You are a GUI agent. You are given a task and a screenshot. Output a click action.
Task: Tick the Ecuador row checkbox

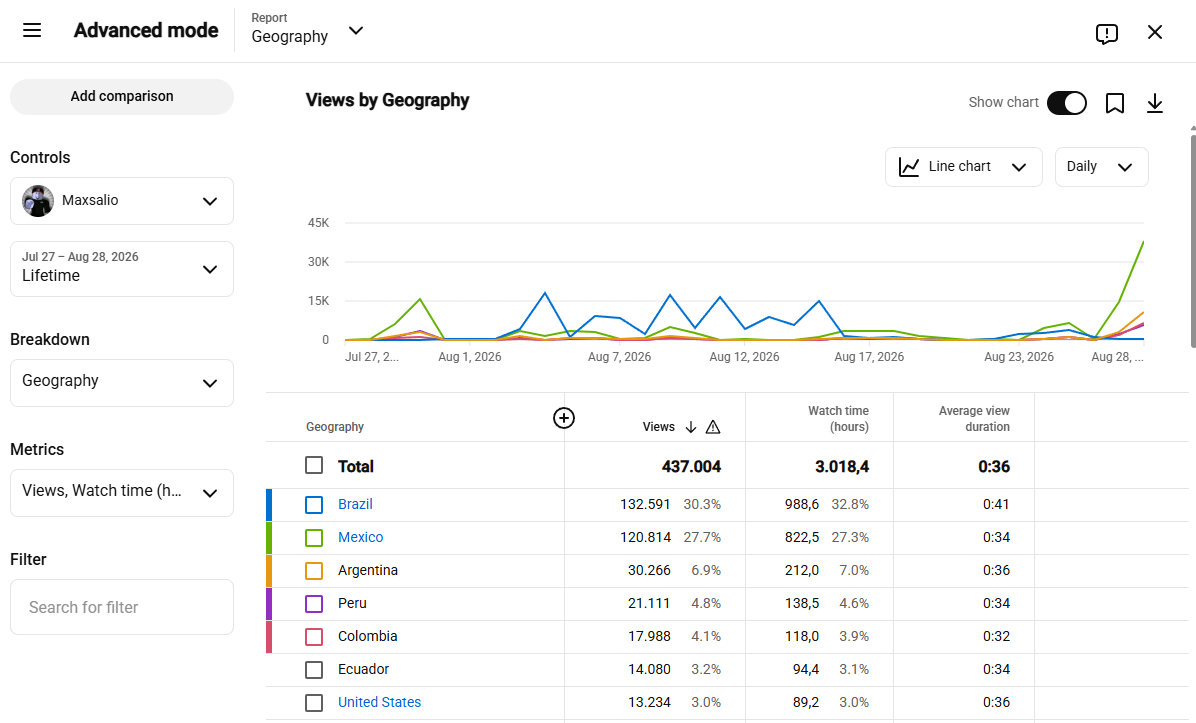point(313,670)
